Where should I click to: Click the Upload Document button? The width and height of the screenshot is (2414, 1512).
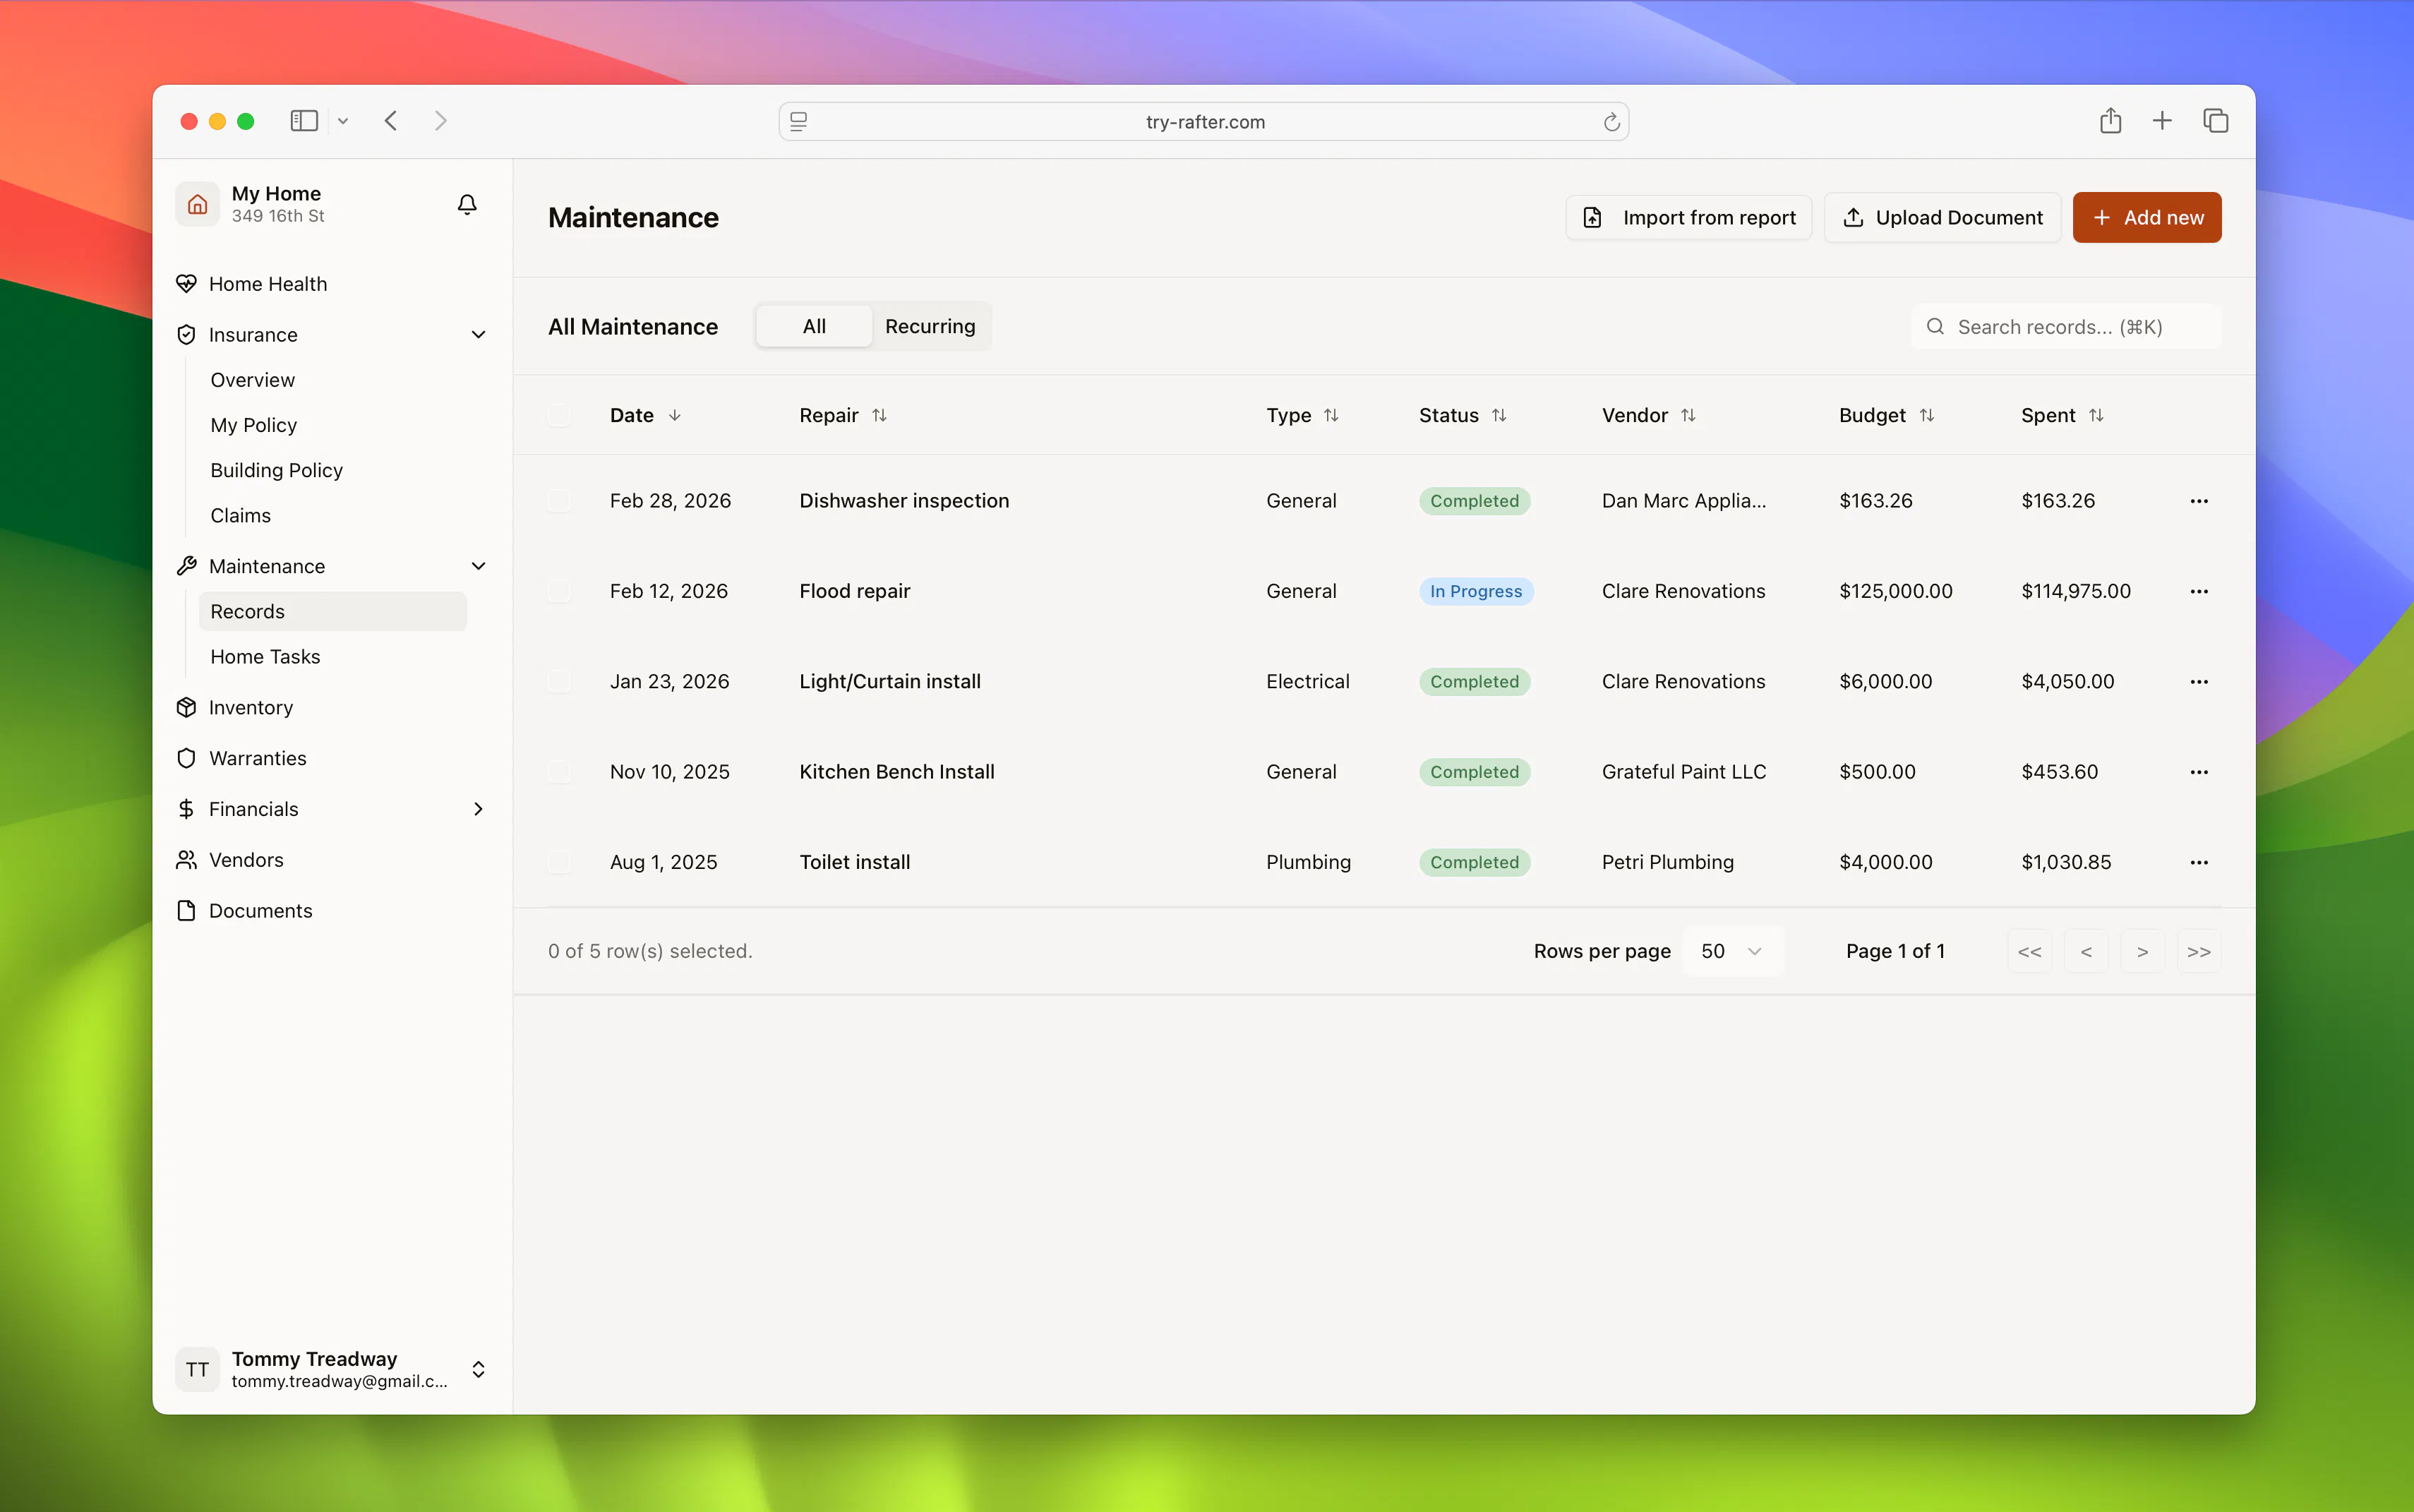pos(1942,217)
